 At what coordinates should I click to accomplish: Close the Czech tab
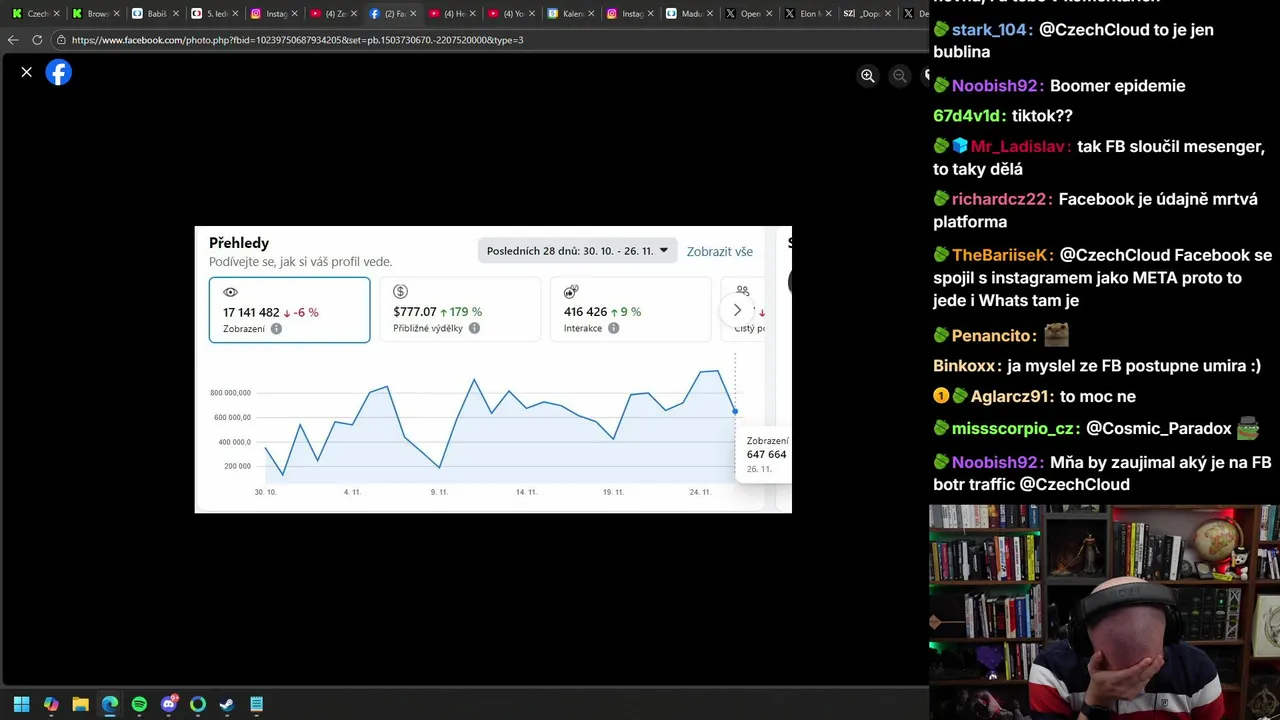56,14
